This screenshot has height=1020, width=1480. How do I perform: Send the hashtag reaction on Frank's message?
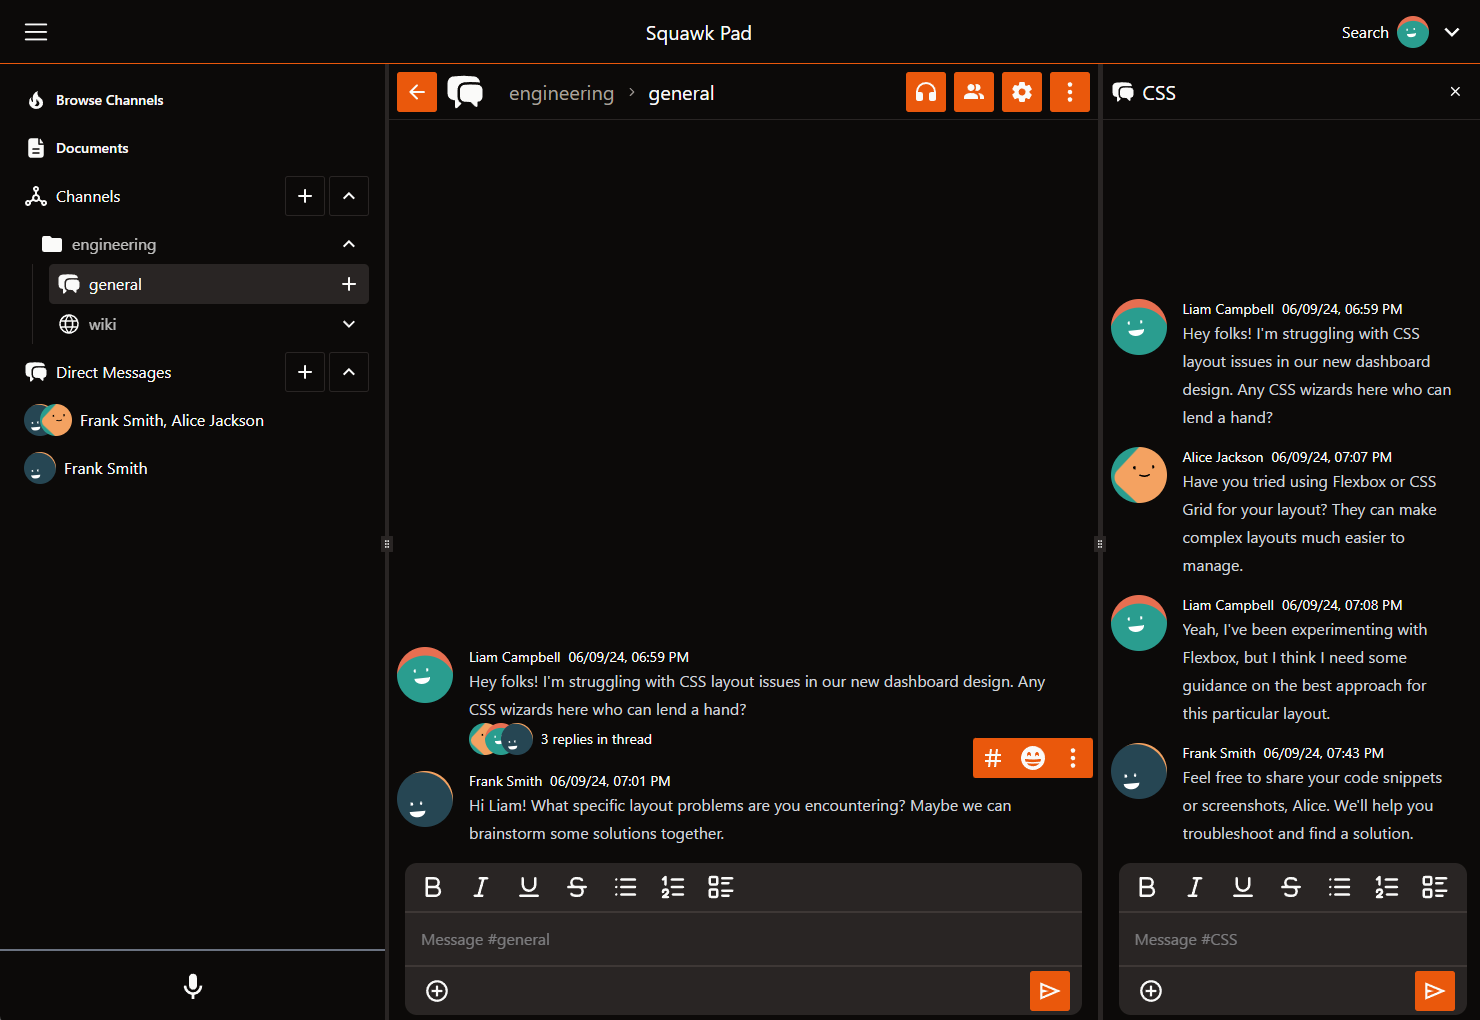point(992,757)
